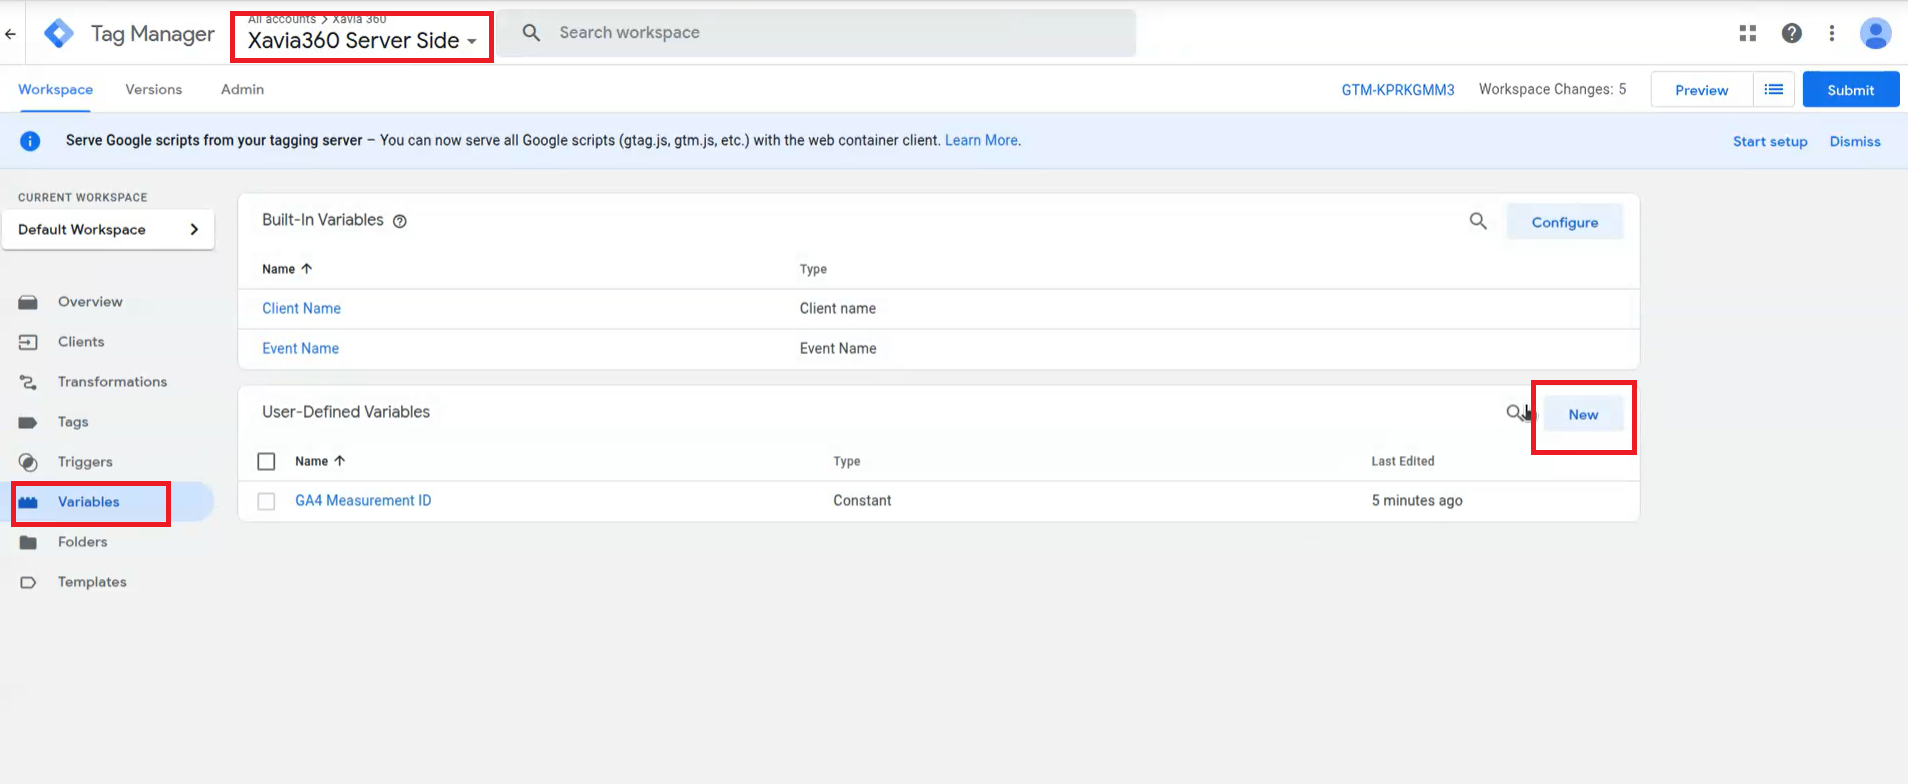
Task: Open Tags in the sidebar
Action: [x=73, y=422]
